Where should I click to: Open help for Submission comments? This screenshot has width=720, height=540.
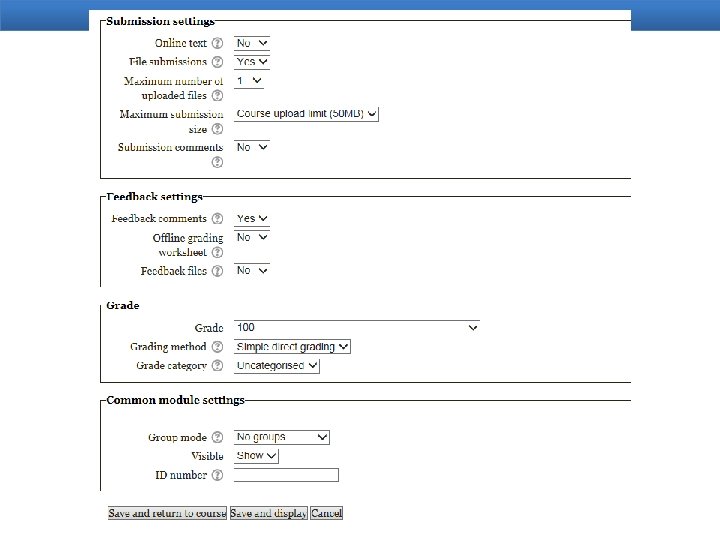click(217, 162)
